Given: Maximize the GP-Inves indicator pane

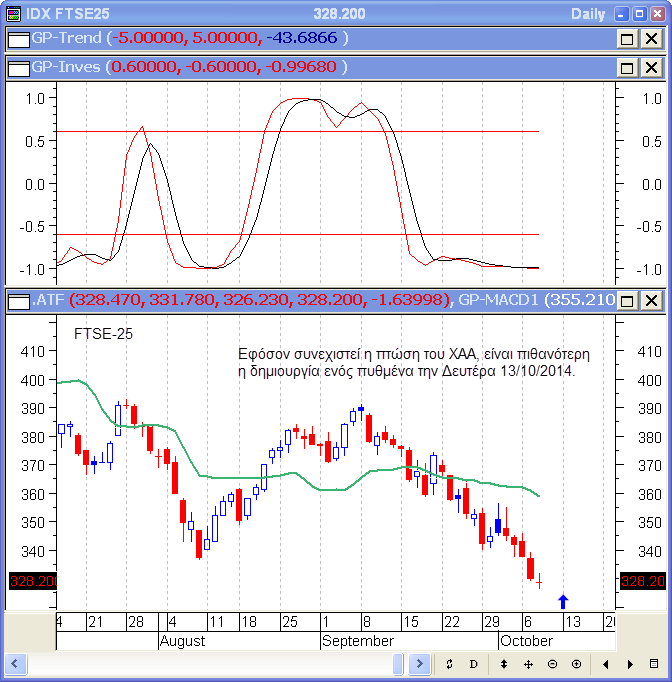Looking at the screenshot, I should click(627, 68).
